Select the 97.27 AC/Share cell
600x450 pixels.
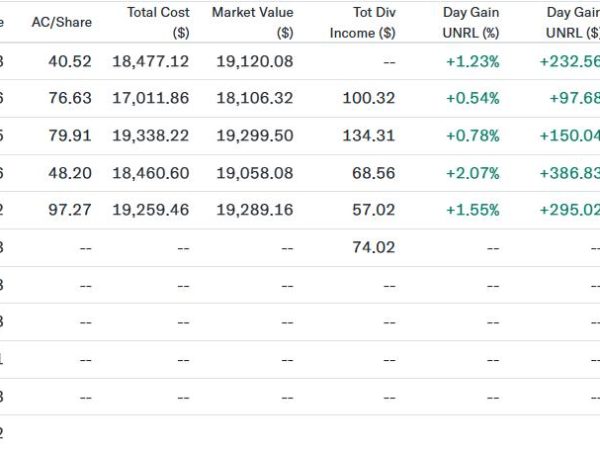[x=70, y=210]
